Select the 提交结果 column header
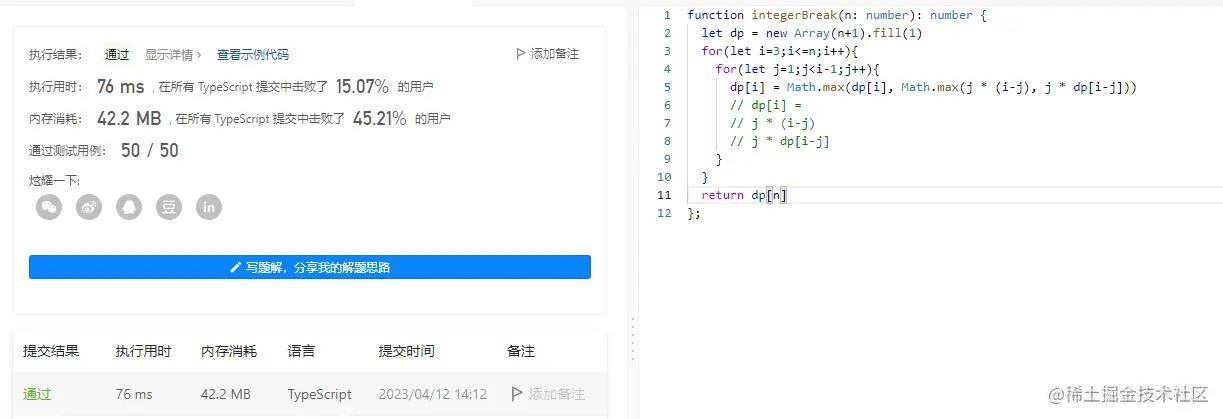The width and height of the screenshot is (1223, 419). tap(51, 352)
